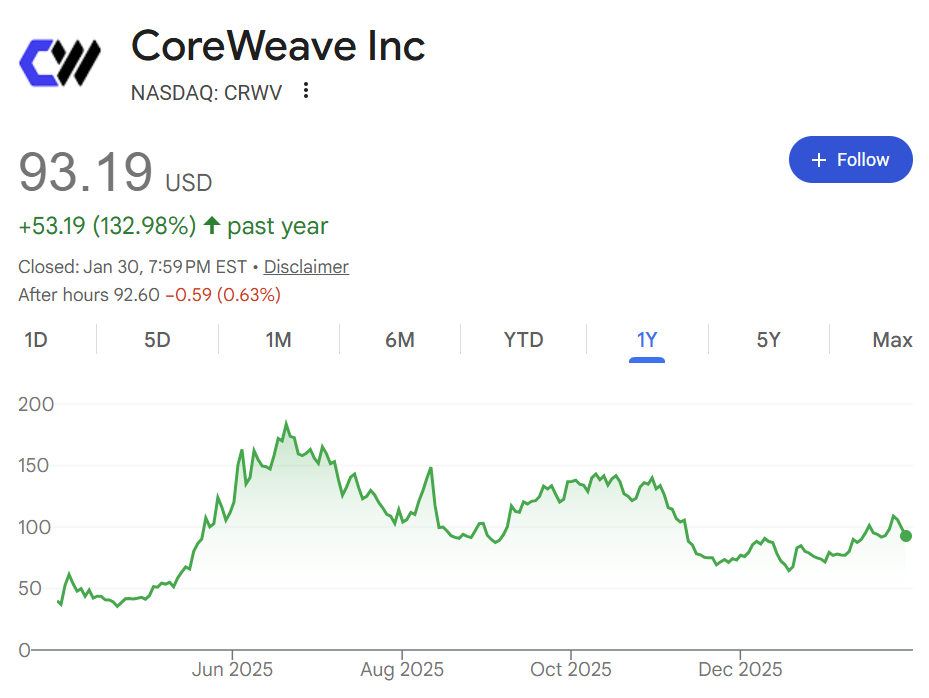Open the 5Y chart view
This screenshot has width=929, height=698.
[x=768, y=340]
